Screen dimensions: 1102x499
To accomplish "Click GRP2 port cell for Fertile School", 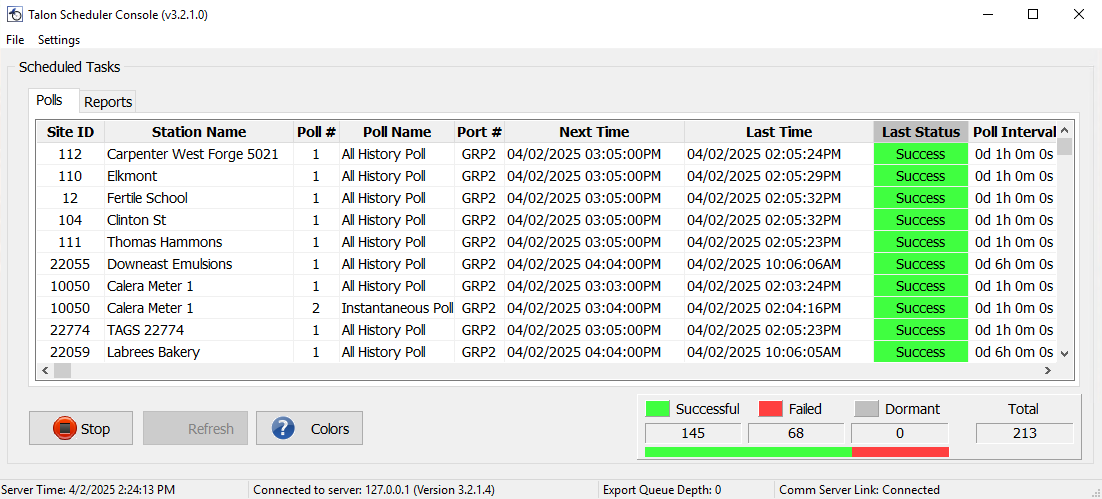I will [x=479, y=198].
